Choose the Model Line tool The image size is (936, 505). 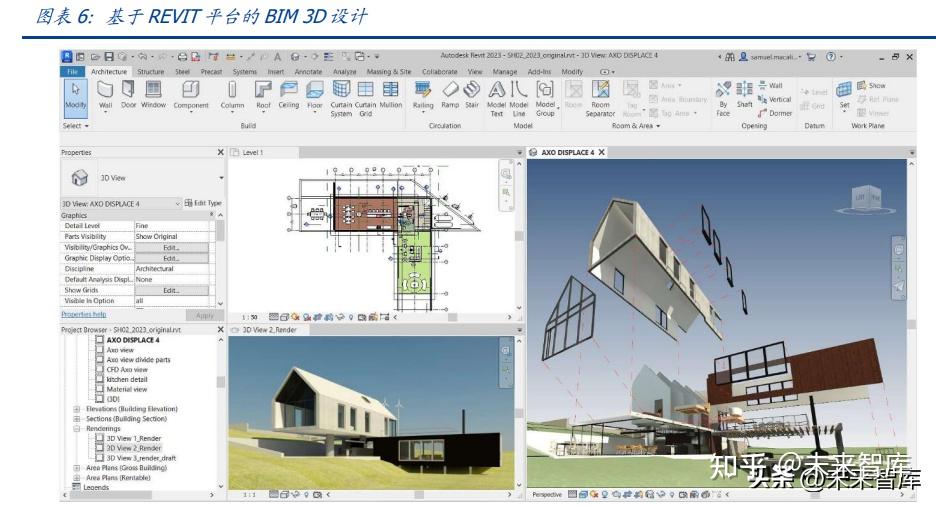pyautogui.click(x=519, y=98)
